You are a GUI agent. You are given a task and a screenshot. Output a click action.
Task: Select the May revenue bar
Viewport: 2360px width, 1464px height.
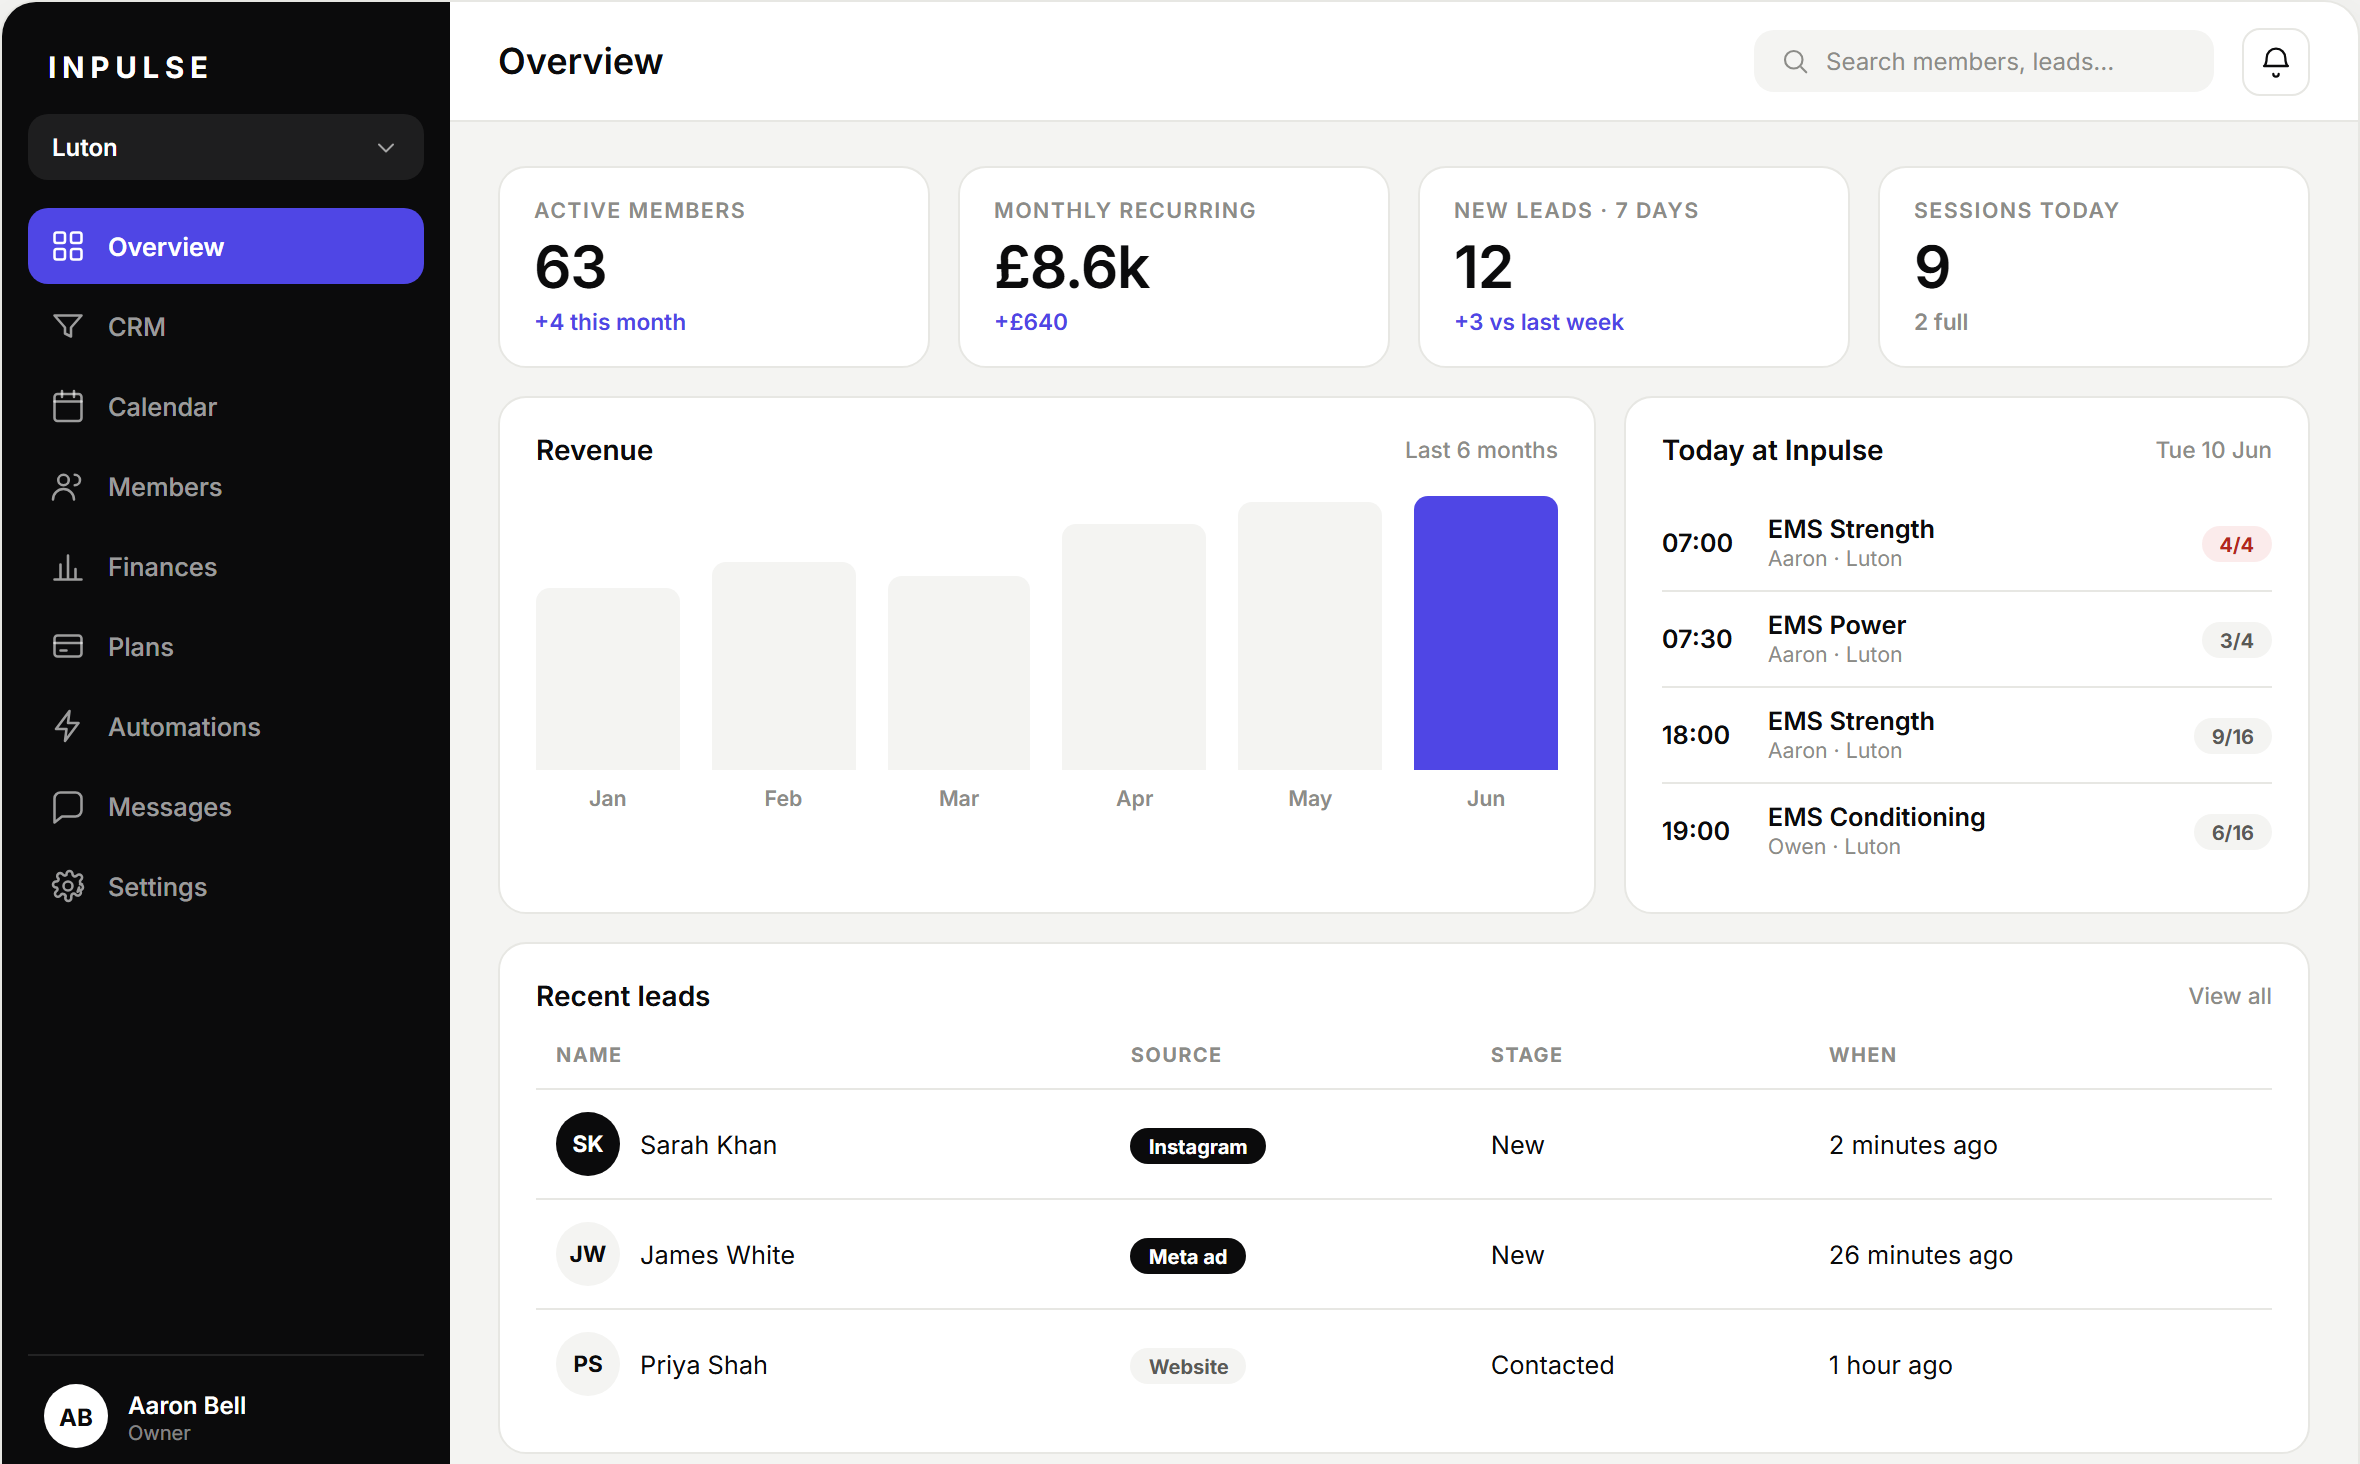(x=1310, y=636)
